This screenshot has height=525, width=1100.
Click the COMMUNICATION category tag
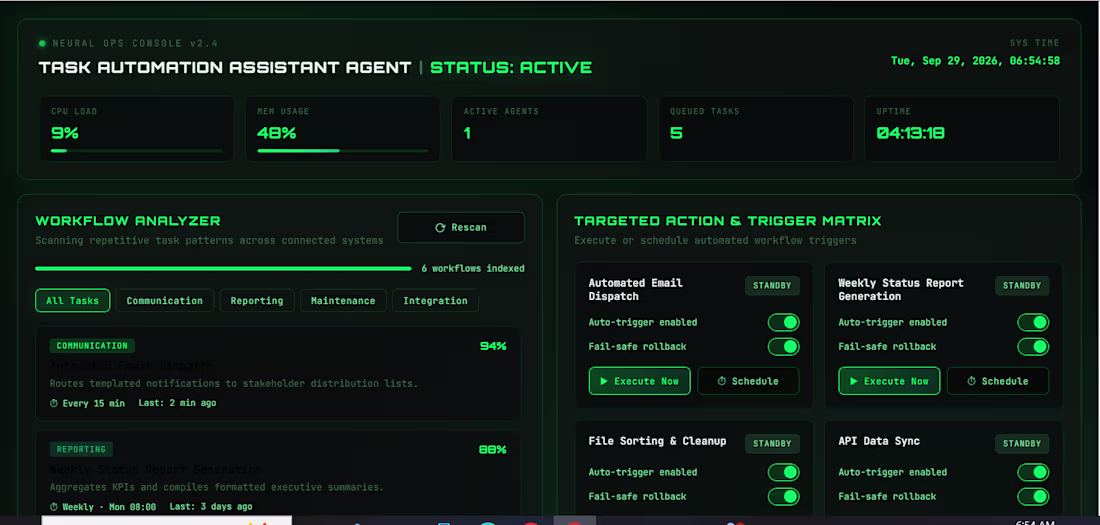pos(92,346)
